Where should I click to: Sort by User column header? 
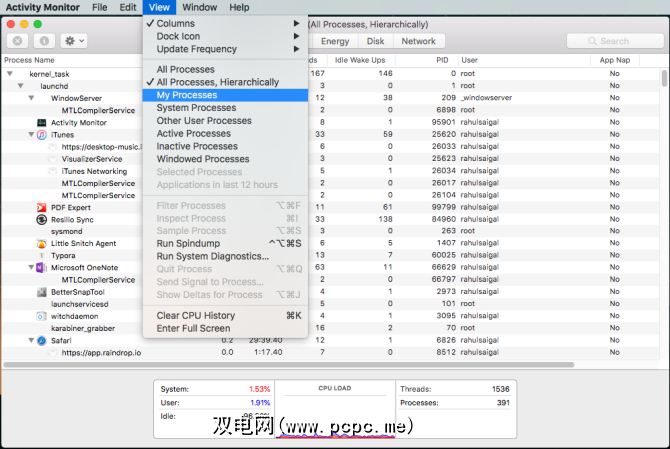click(x=524, y=60)
